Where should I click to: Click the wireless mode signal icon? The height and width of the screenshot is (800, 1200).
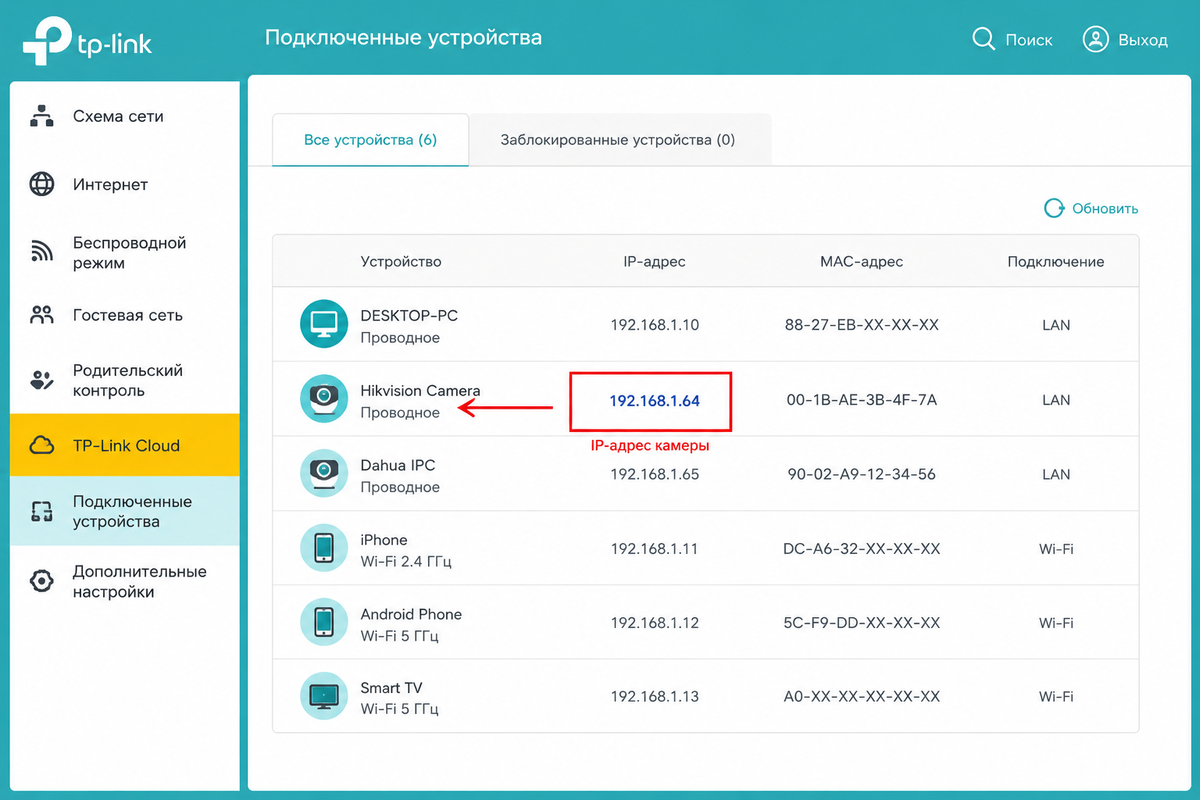[42, 252]
